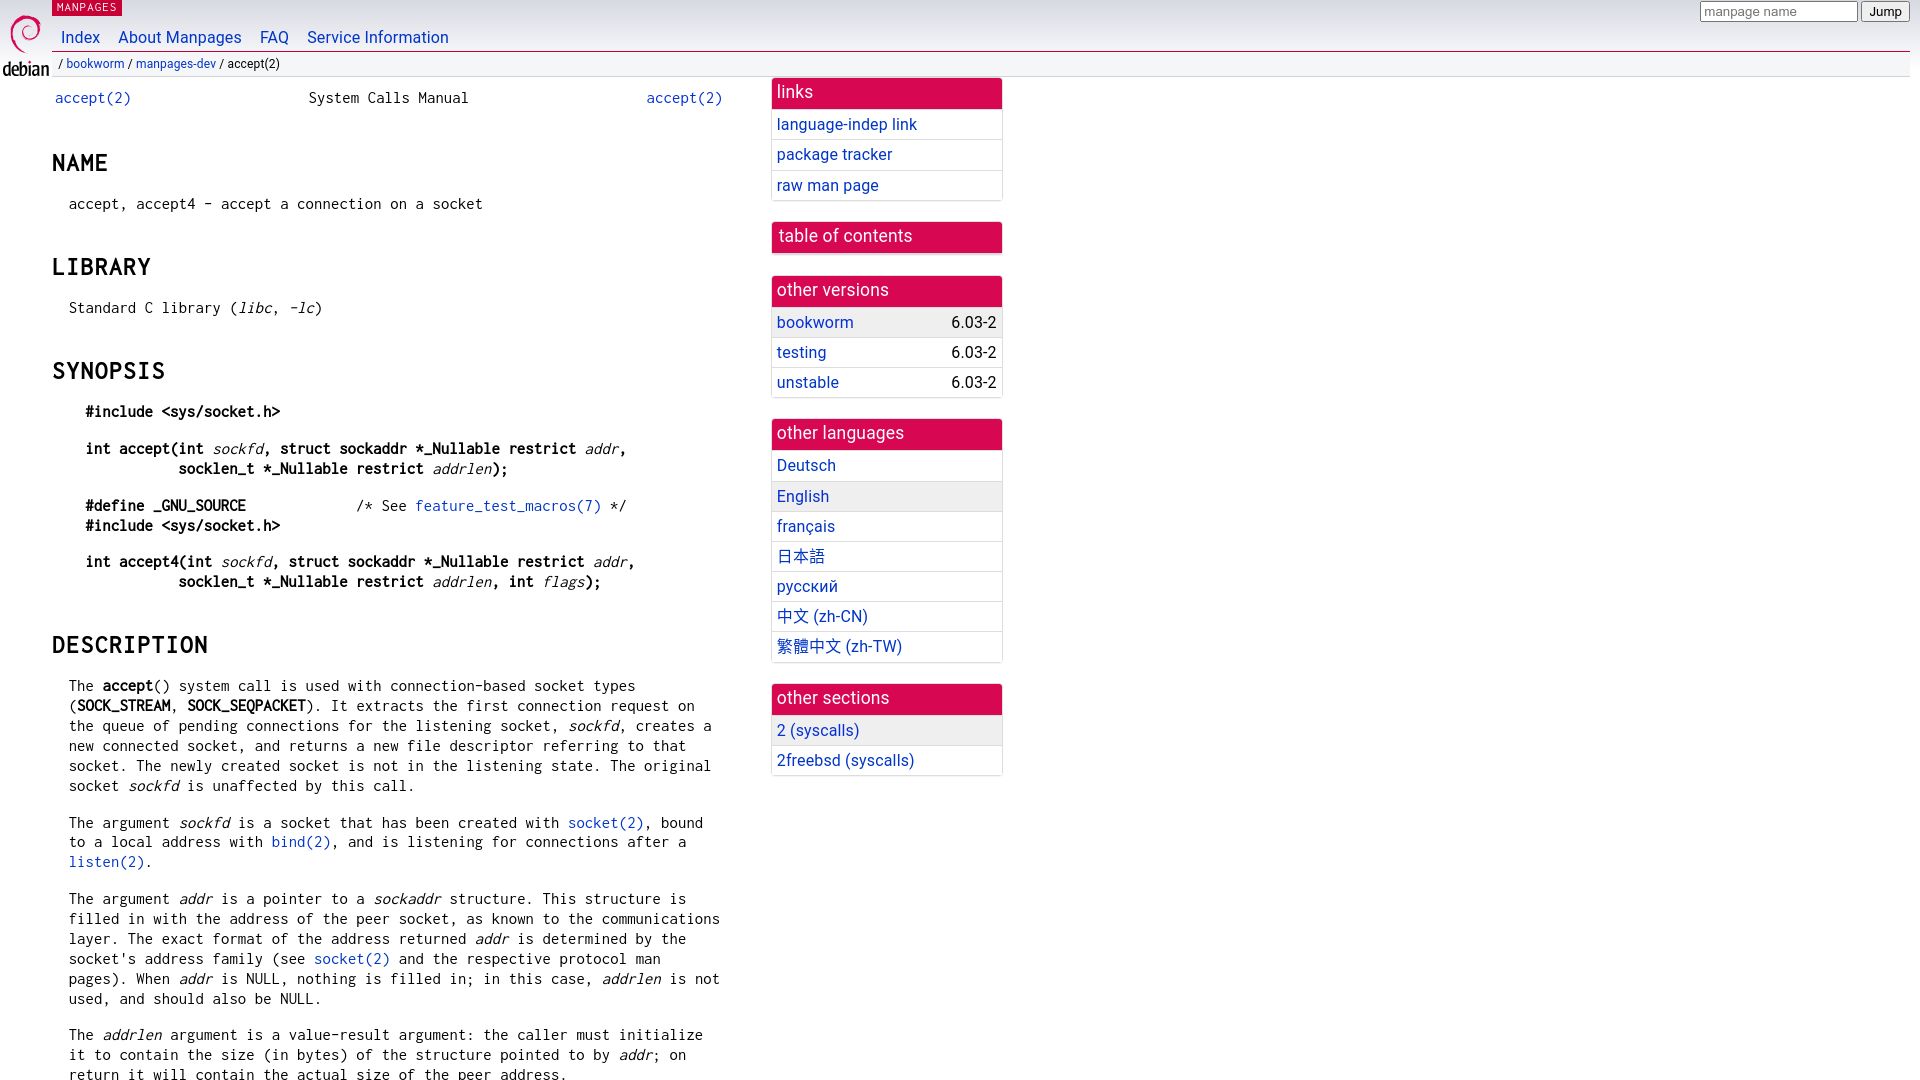Switch language to 中文 (zh-CN)
This screenshot has width=1920, height=1080.
822,617
